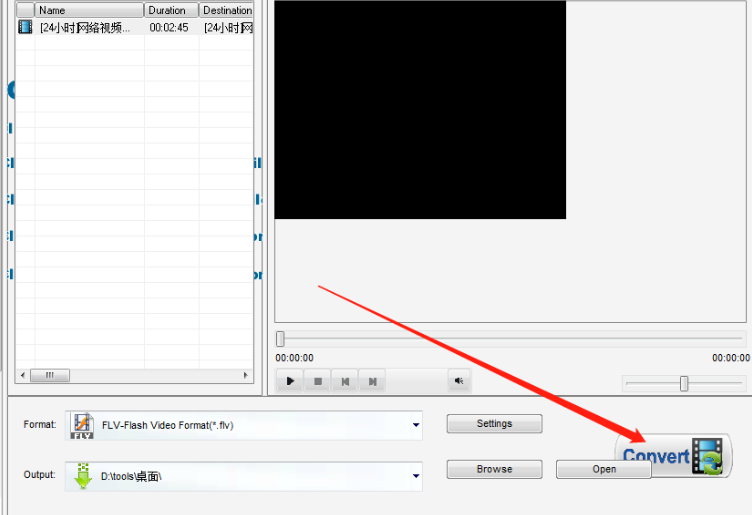Click the file list scroll left arrow

click(x=23, y=375)
